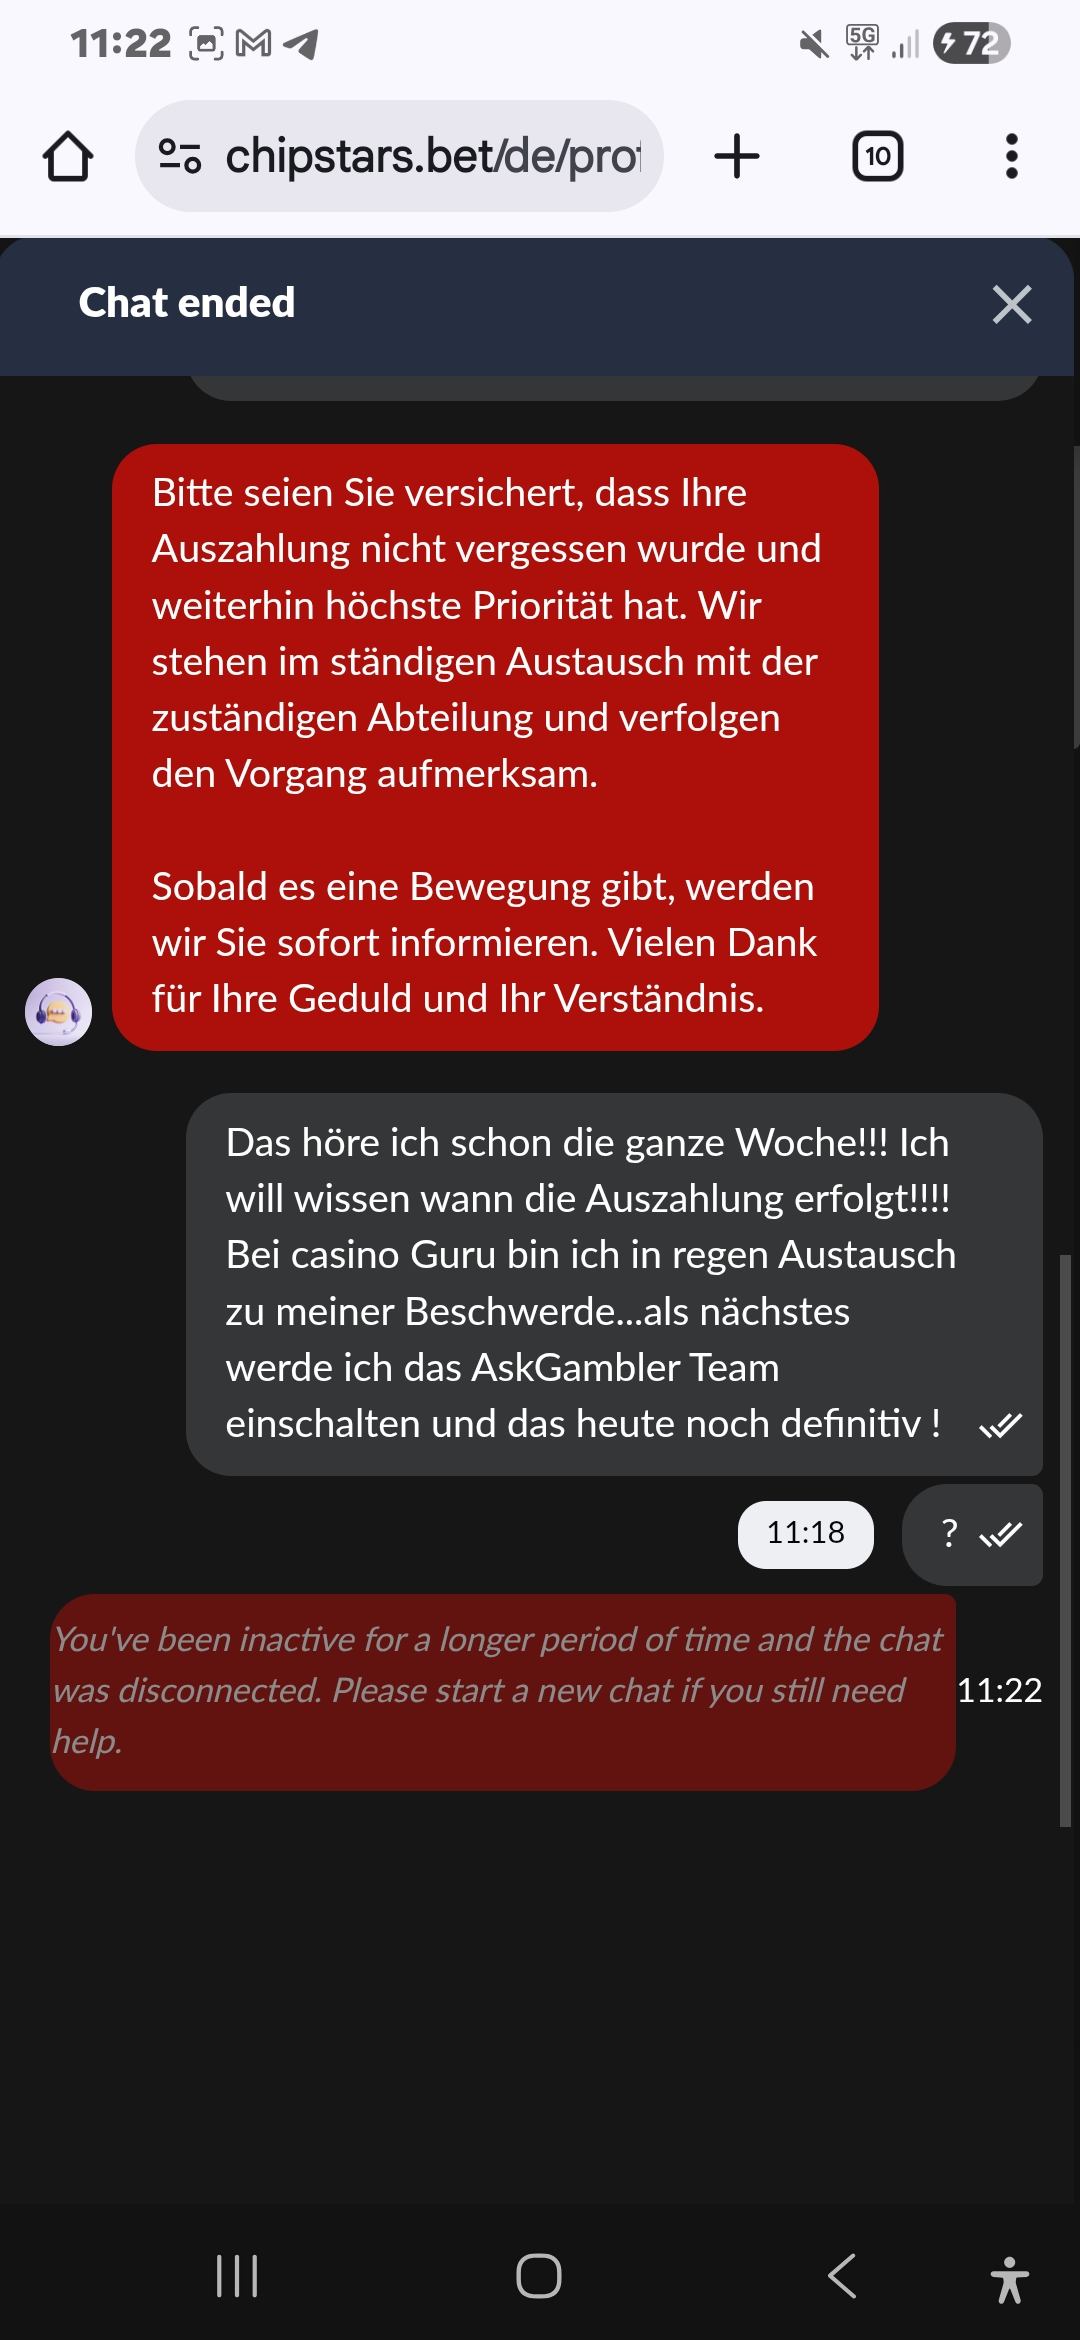Tap the battery status indicator

972,43
